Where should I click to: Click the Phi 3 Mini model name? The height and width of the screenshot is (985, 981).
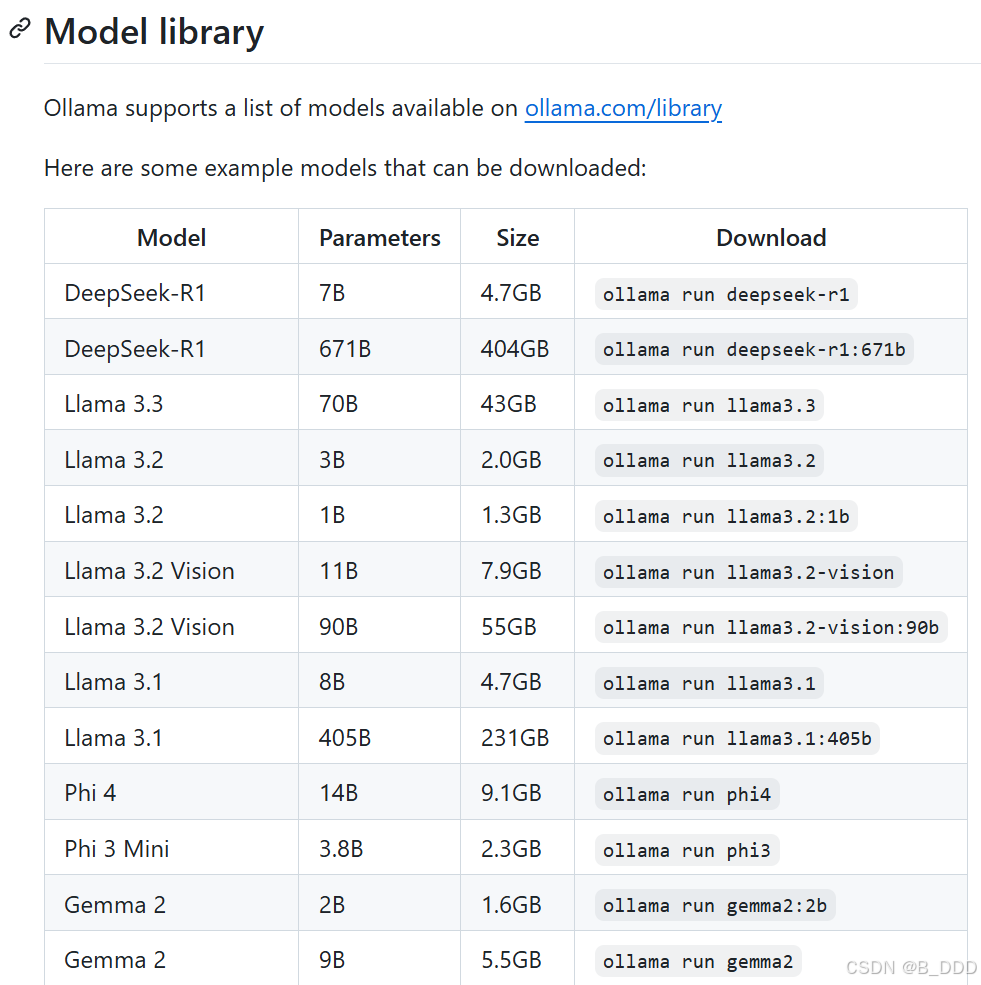coord(117,849)
